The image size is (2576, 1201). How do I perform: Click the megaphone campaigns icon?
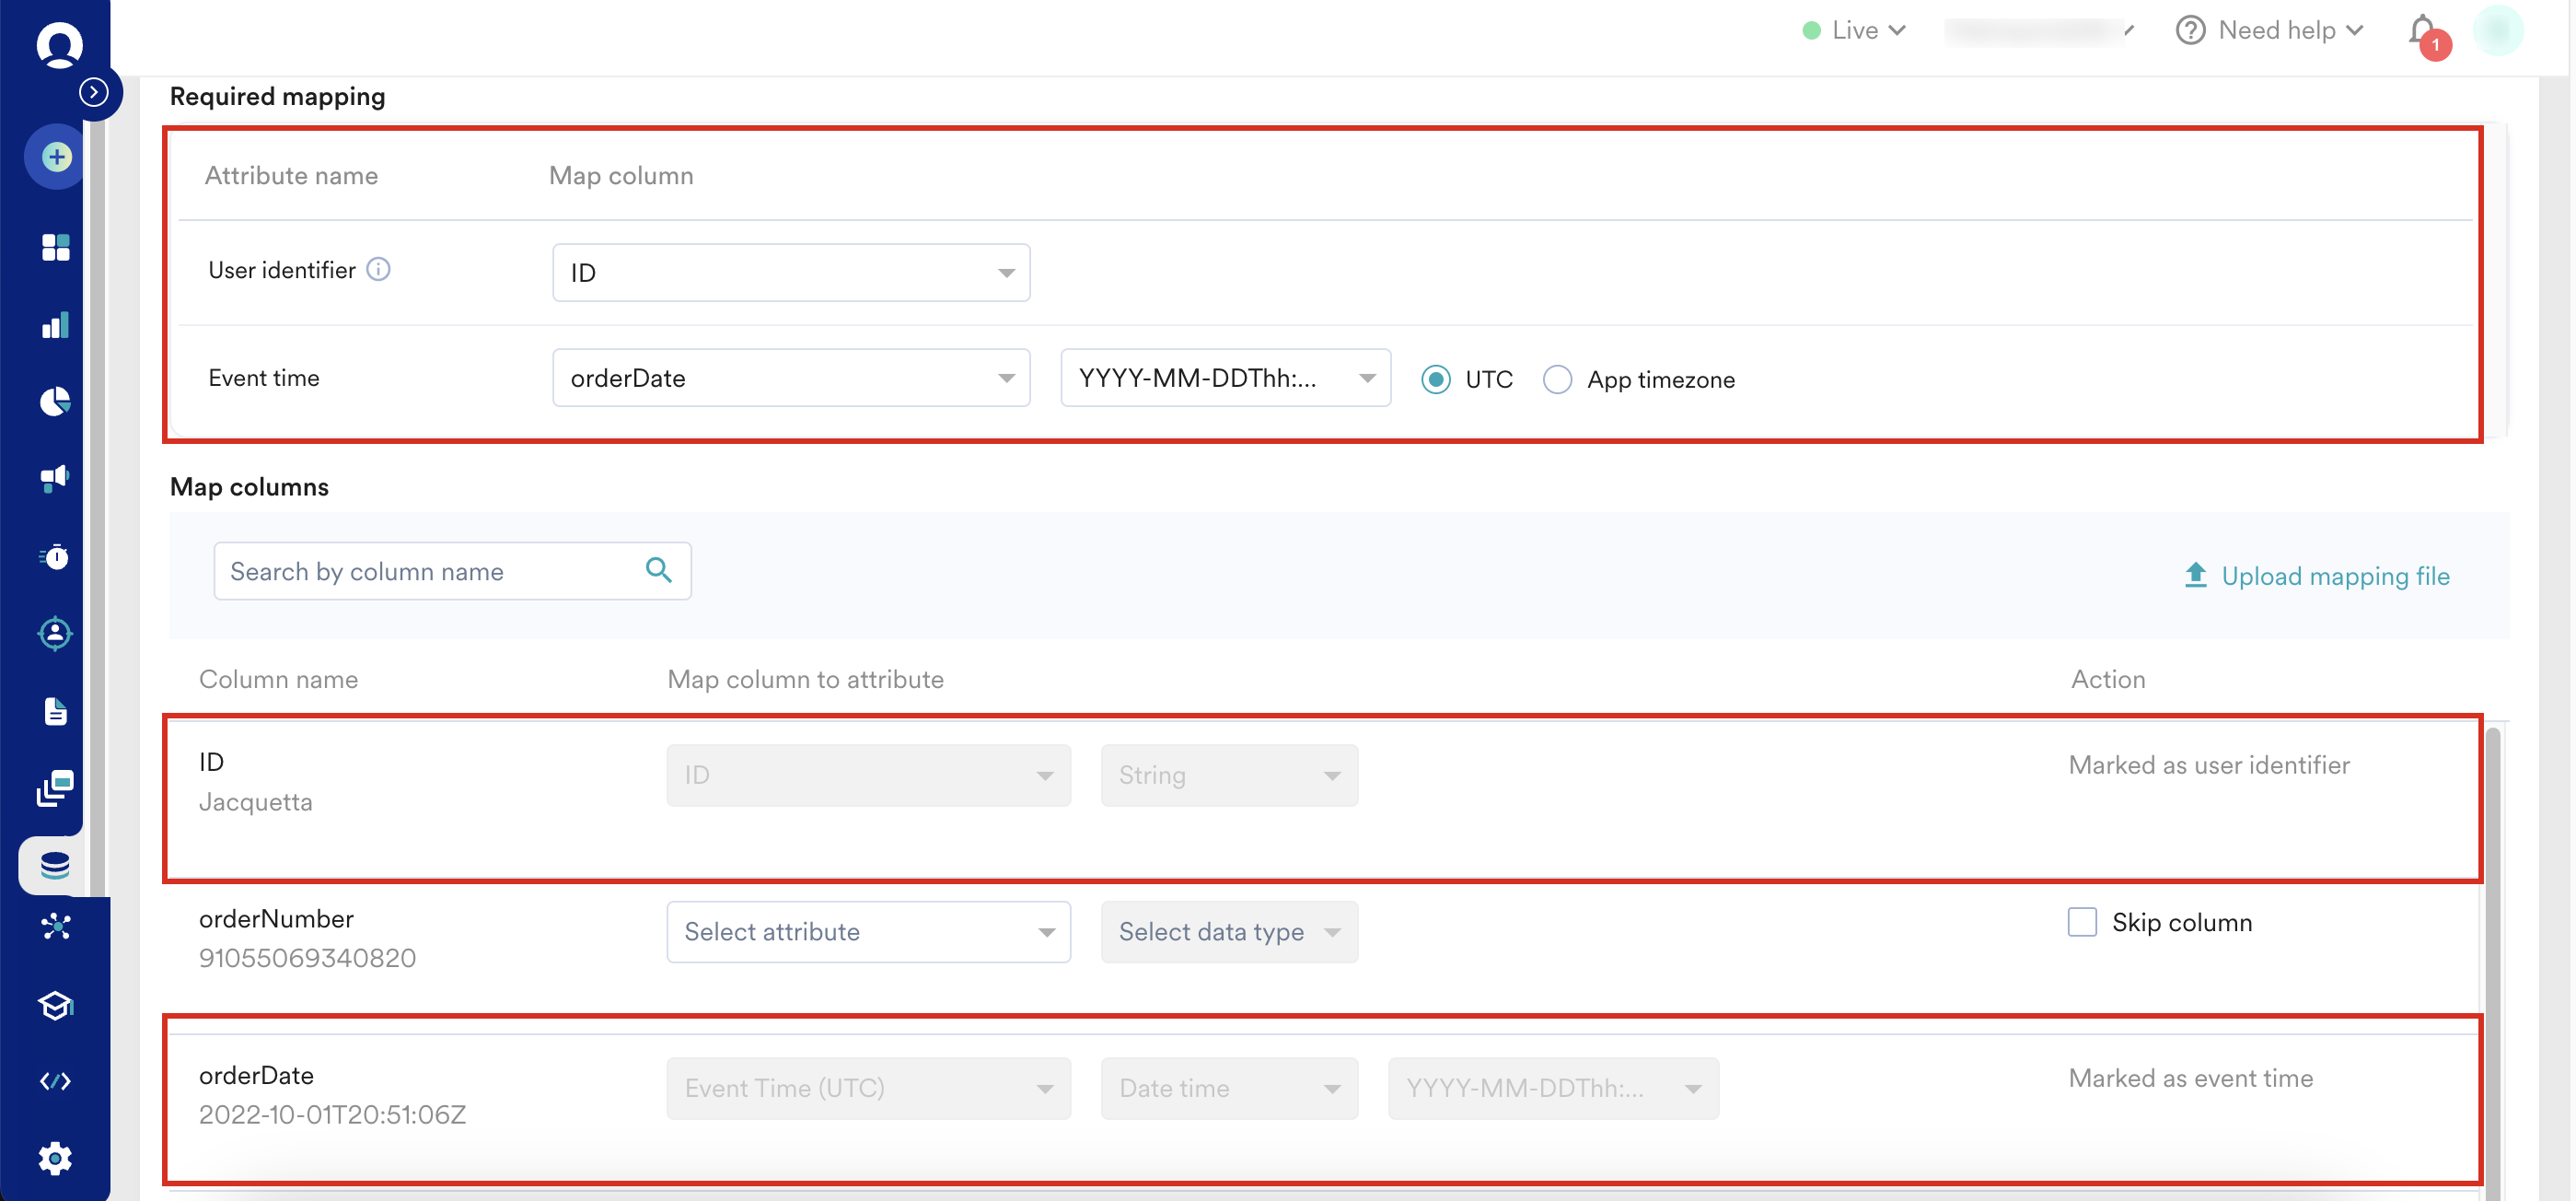coord(56,478)
